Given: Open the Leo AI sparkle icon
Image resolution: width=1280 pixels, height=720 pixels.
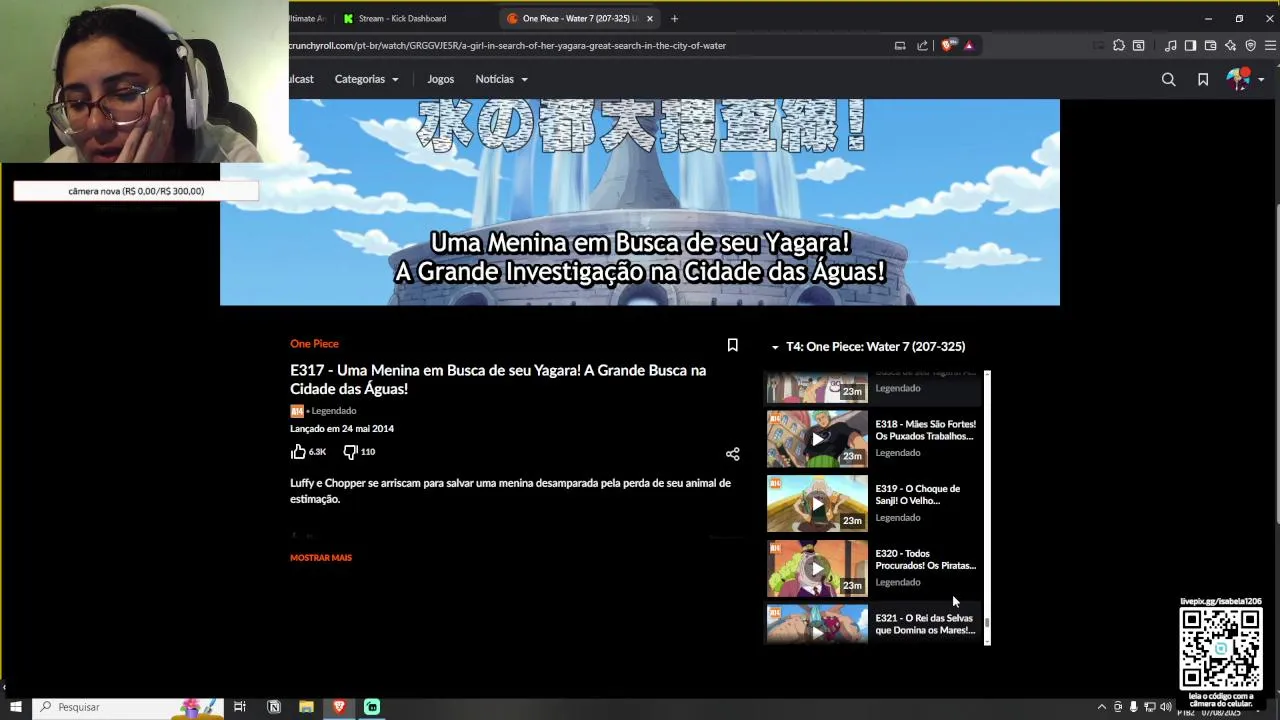Looking at the screenshot, I should [x=1230, y=45].
